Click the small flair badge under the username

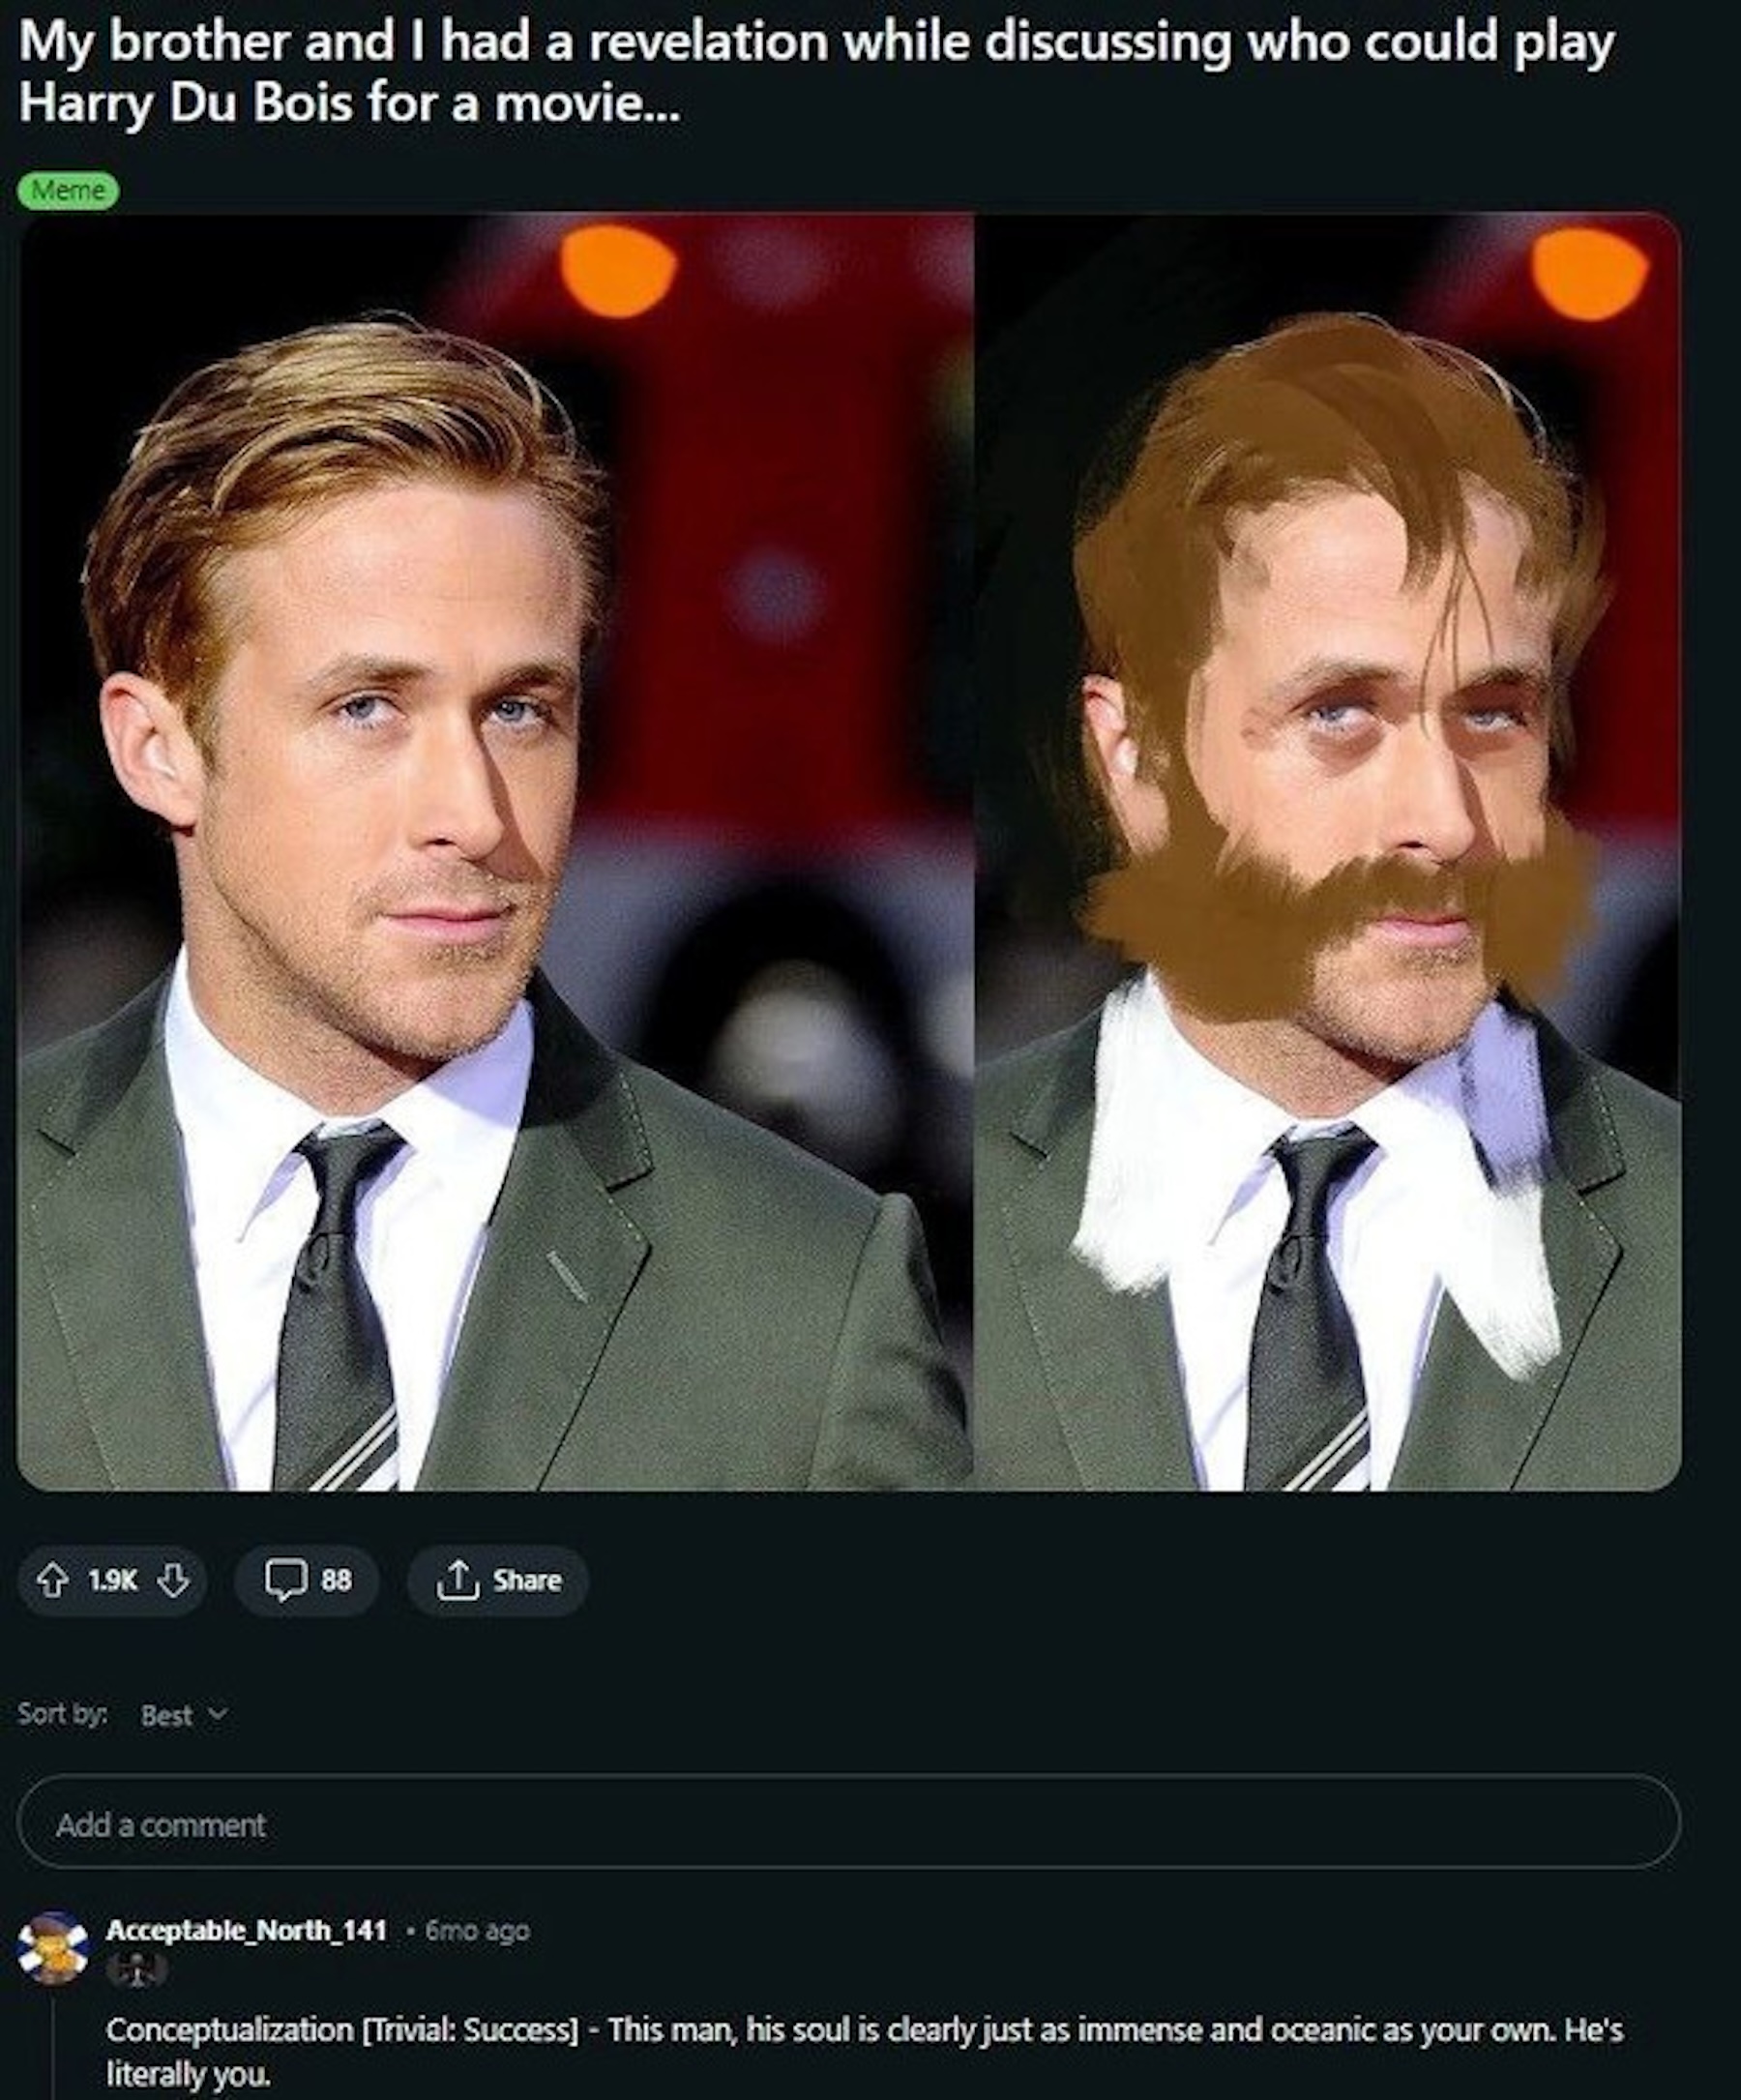click(x=138, y=1969)
